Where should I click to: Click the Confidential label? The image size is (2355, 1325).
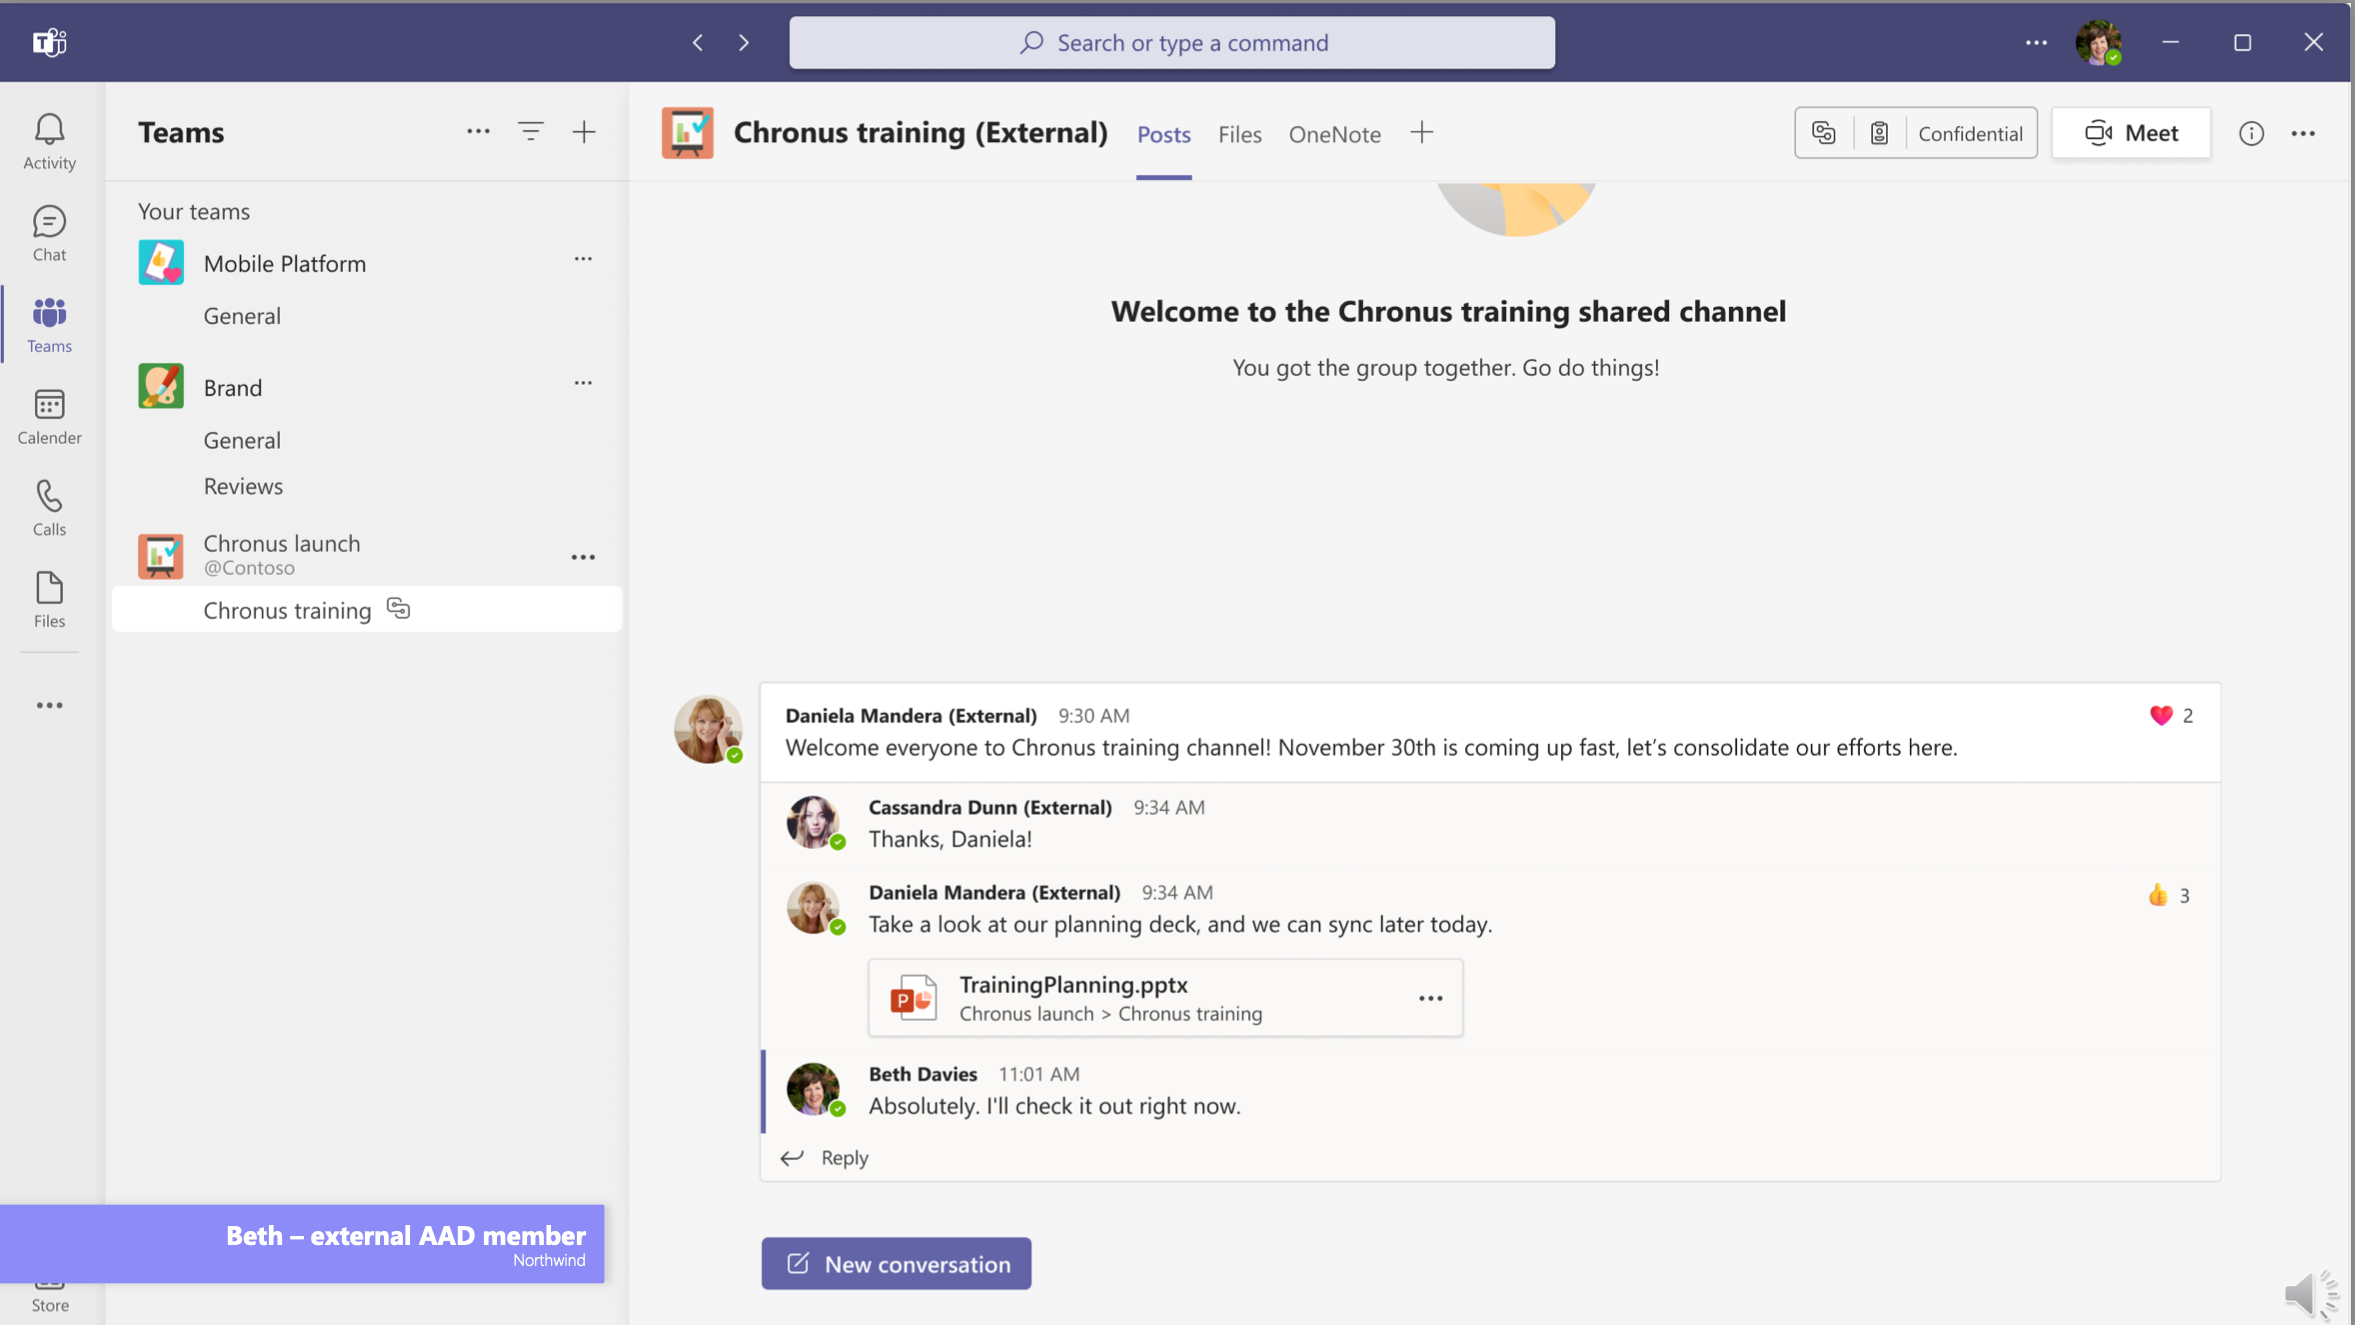[1970, 133]
